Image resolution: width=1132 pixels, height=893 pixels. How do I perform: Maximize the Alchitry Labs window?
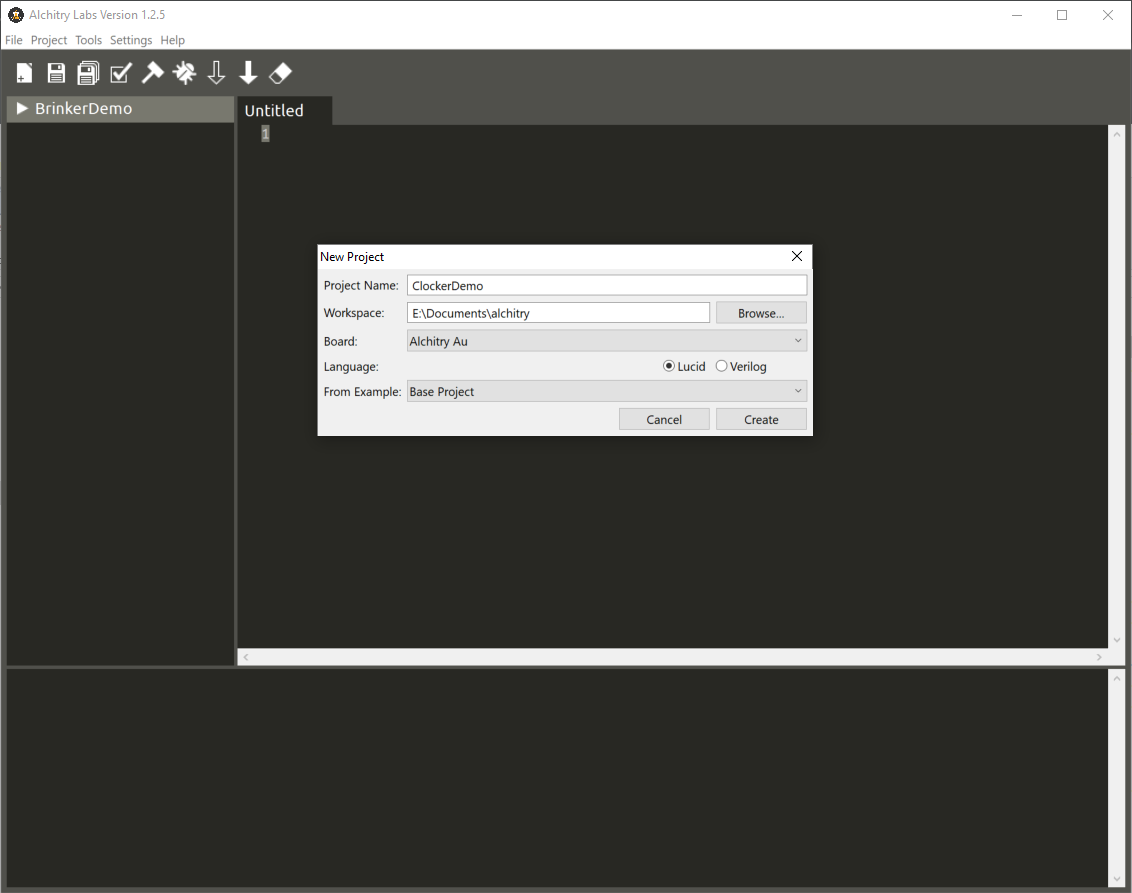pyautogui.click(x=1062, y=15)
